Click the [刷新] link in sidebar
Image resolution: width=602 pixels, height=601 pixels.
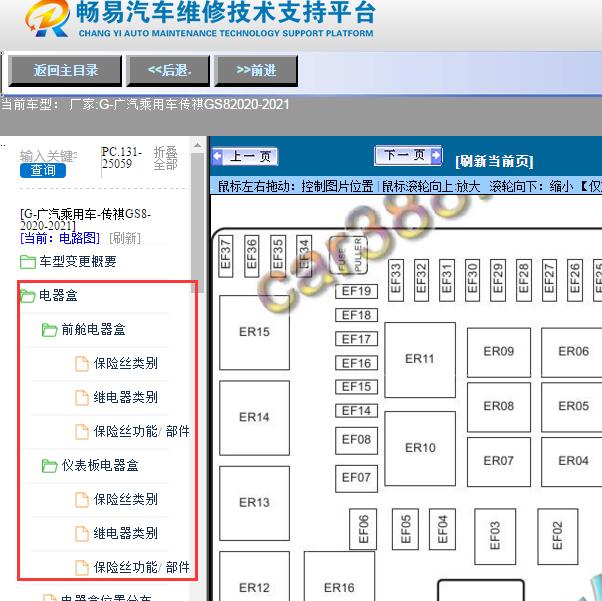tap(125, 238)
